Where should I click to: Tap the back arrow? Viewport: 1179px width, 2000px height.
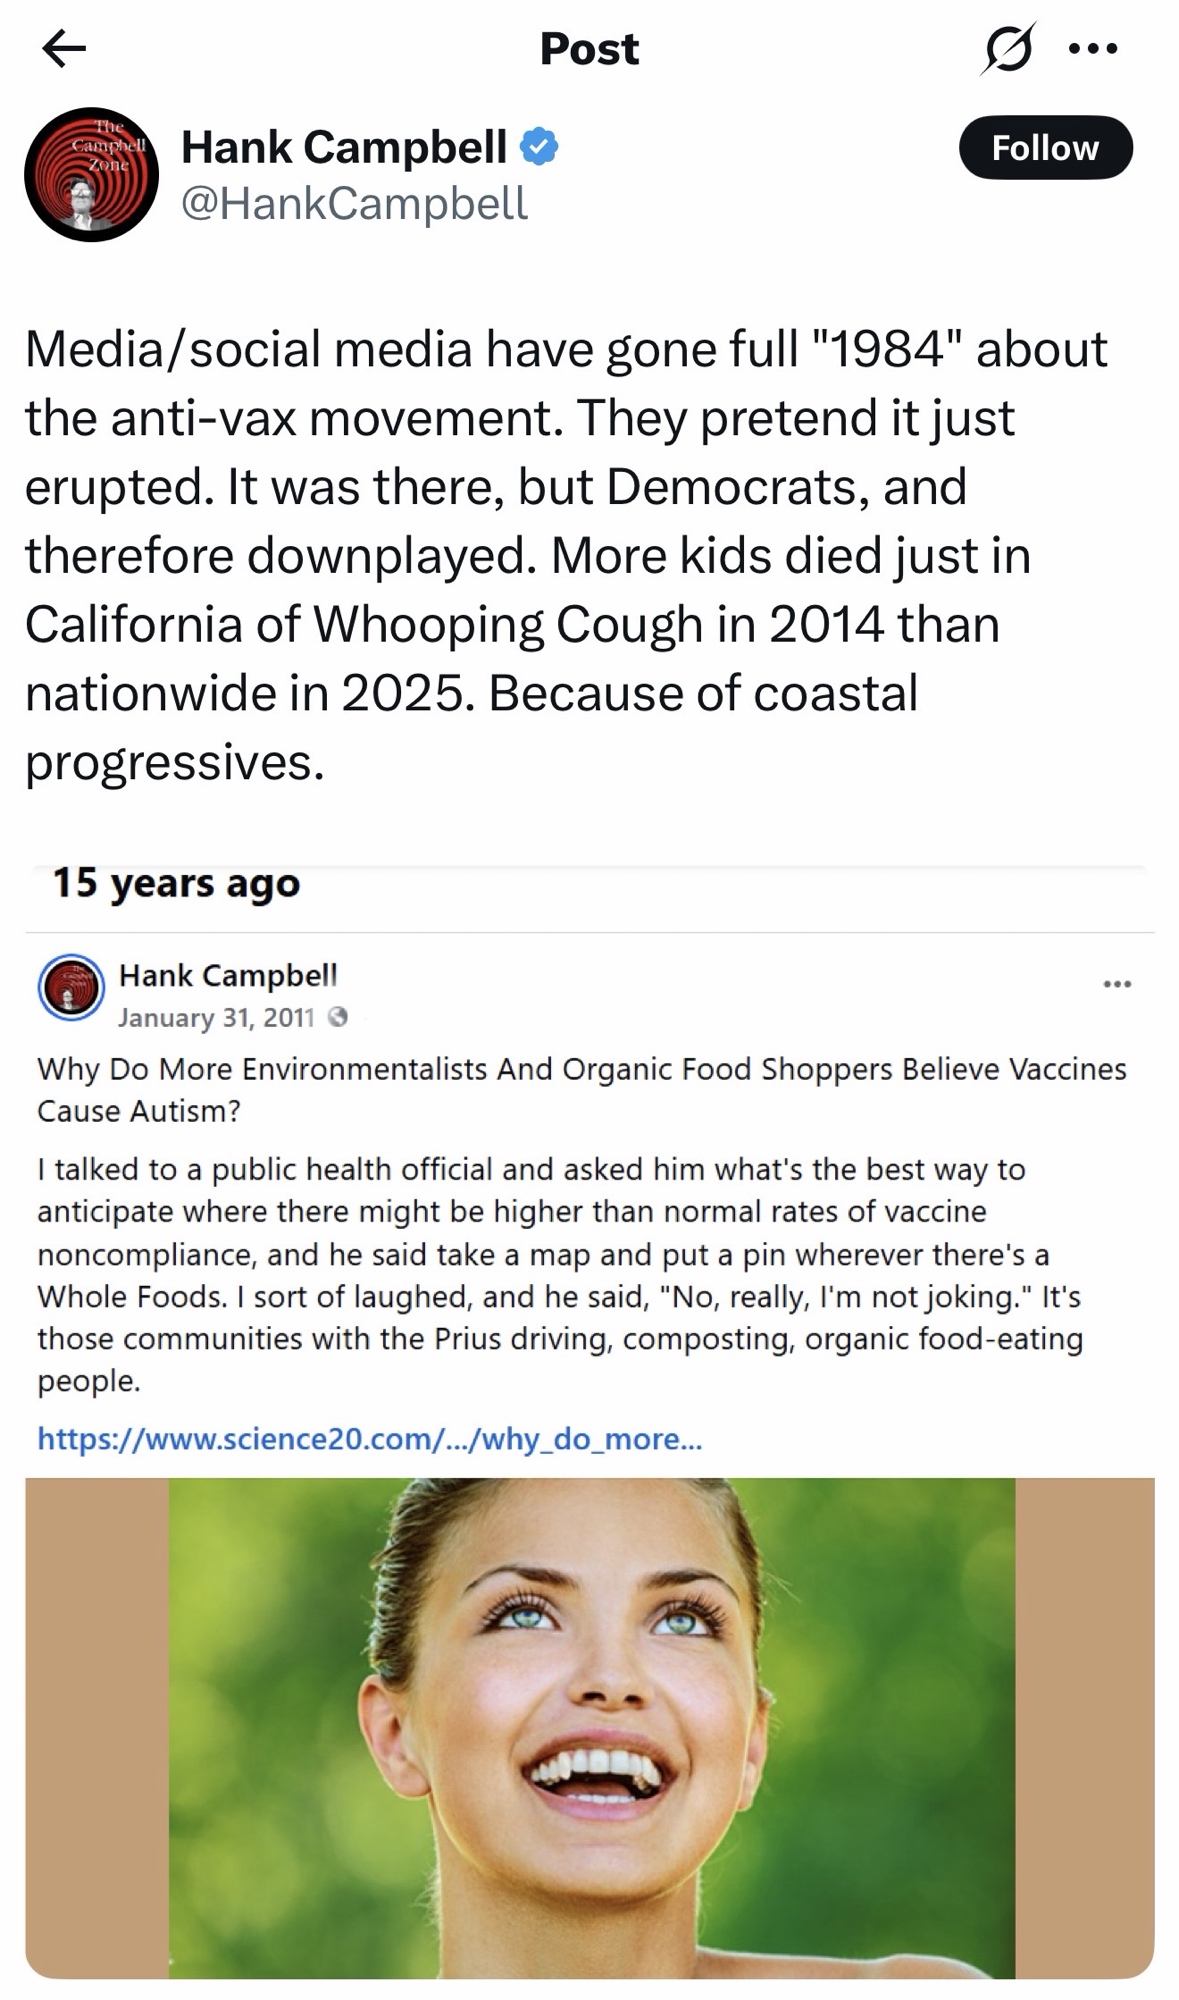pos(64,48)
